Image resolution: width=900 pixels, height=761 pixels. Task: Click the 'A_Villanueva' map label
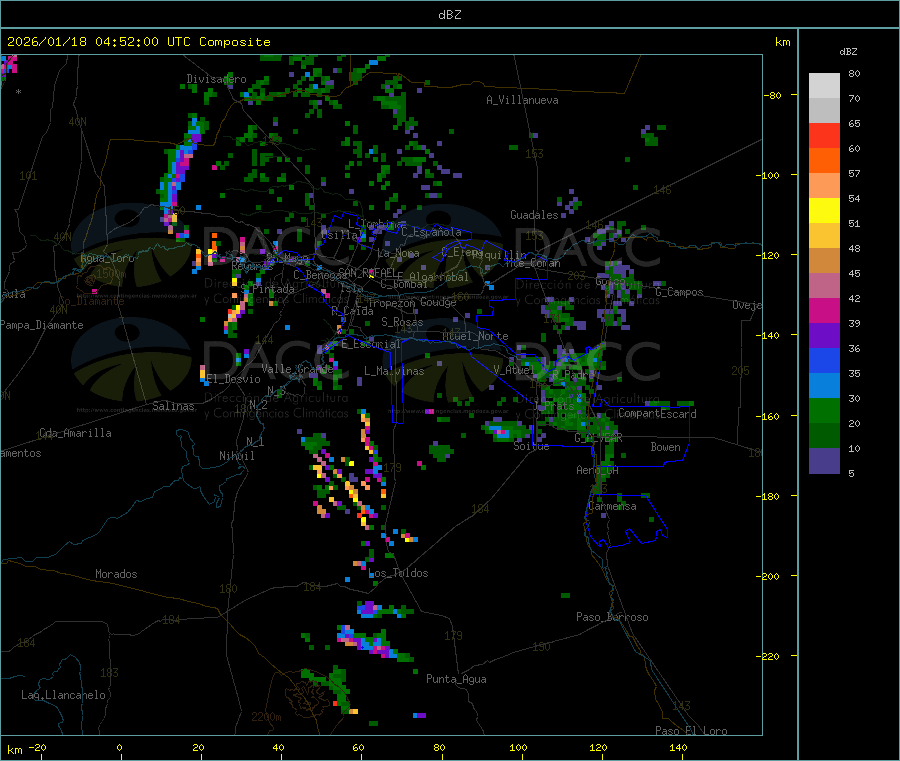pos(522,100)
